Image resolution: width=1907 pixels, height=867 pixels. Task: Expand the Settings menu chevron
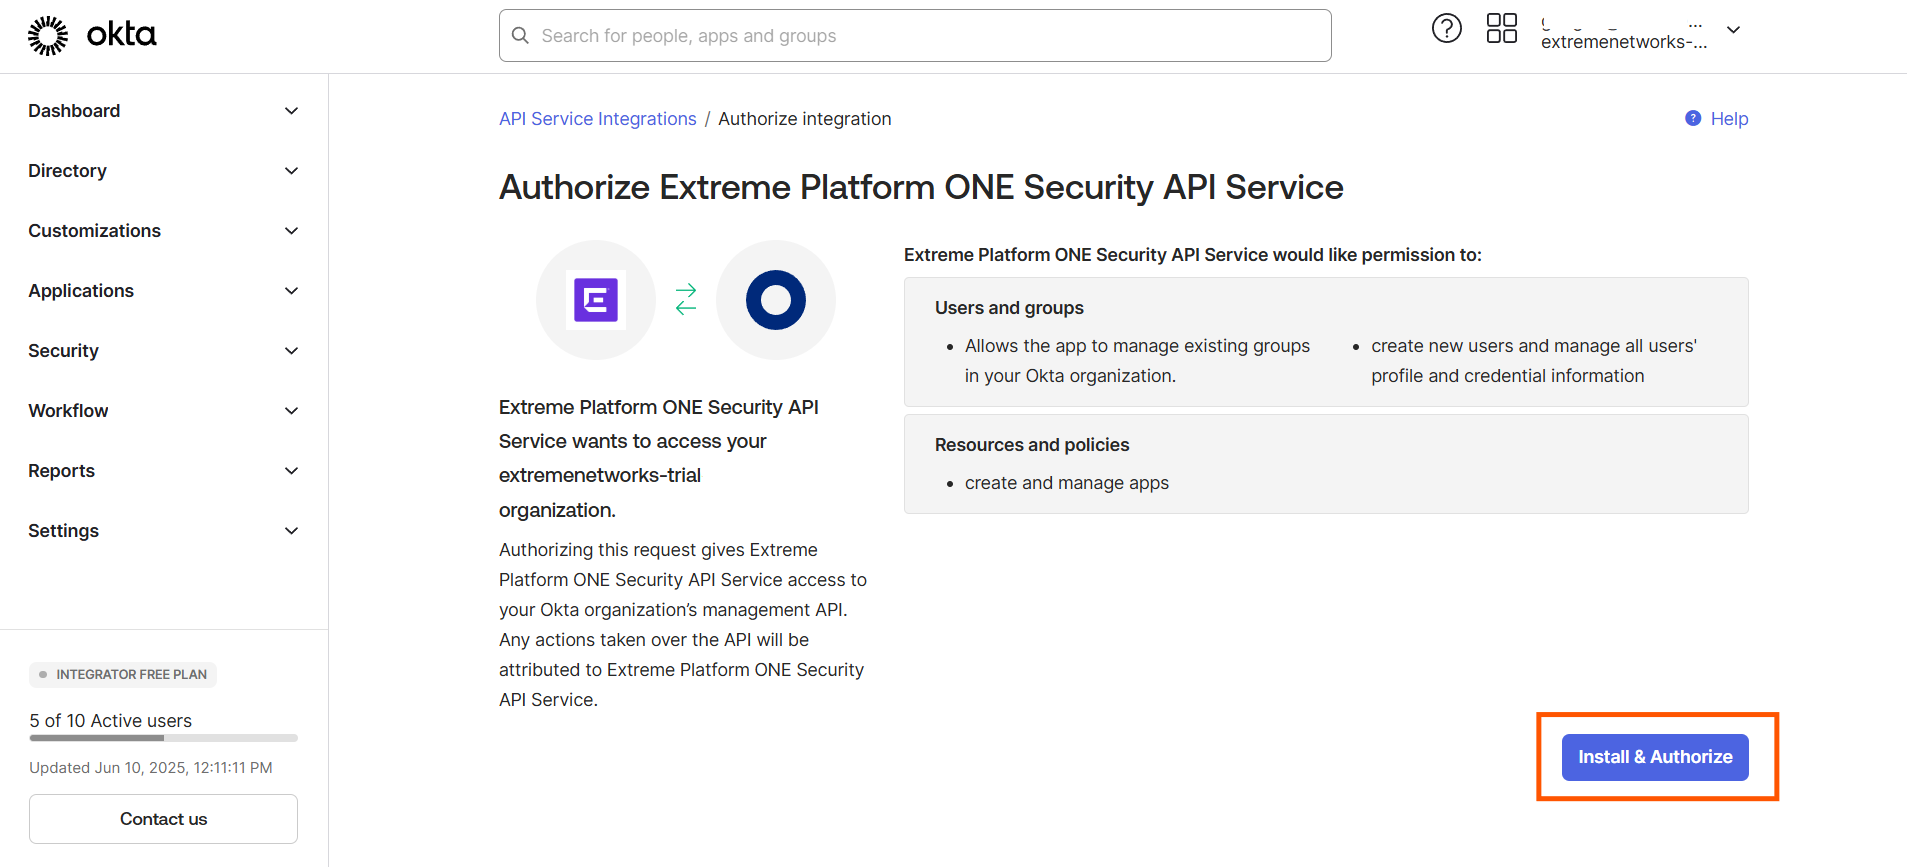[291, 531]
